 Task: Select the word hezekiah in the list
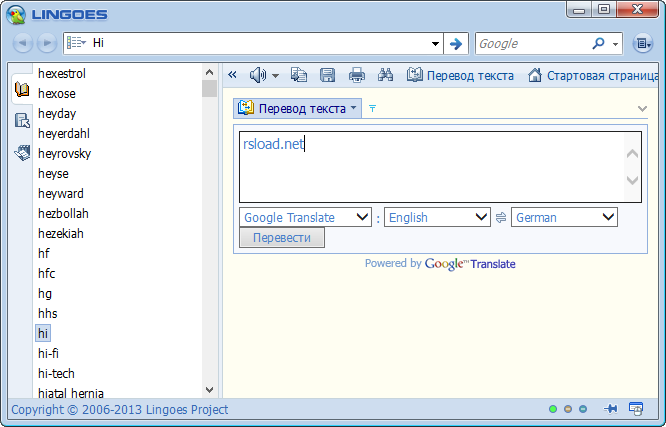(61, 233)
